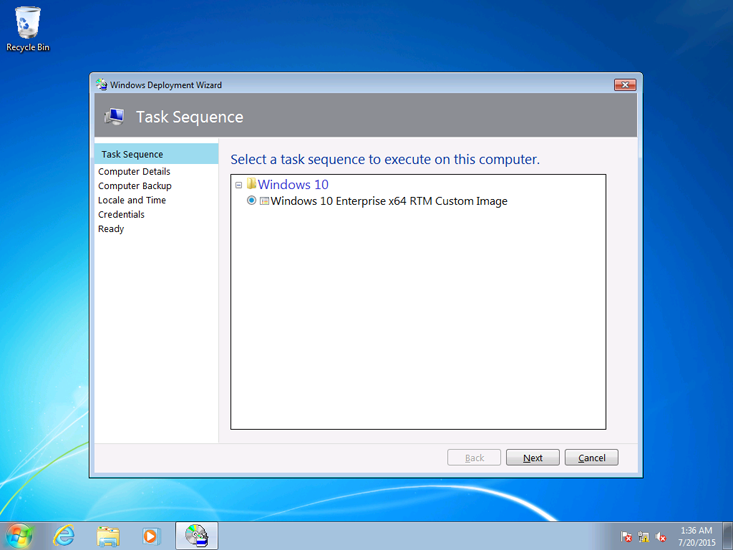
Task: Go to Computer Backup step
Action: point(134,186)
